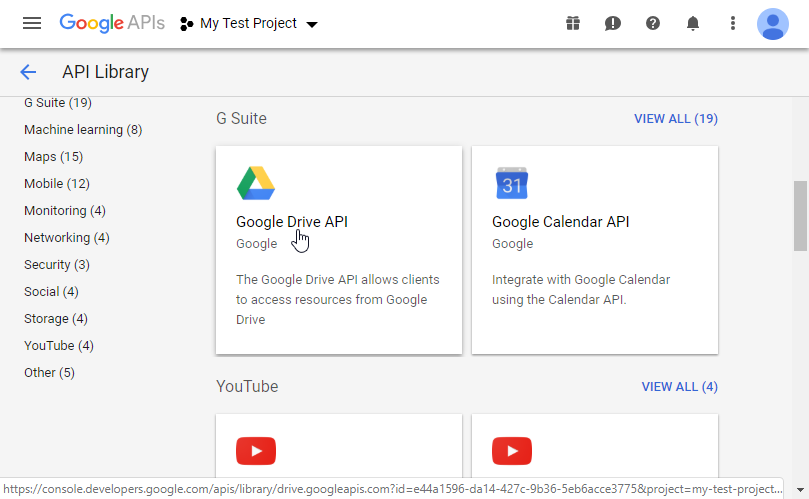Select the Storage (4) category
The width and height of the screenshot is (809, 499).
coord(56,318)
